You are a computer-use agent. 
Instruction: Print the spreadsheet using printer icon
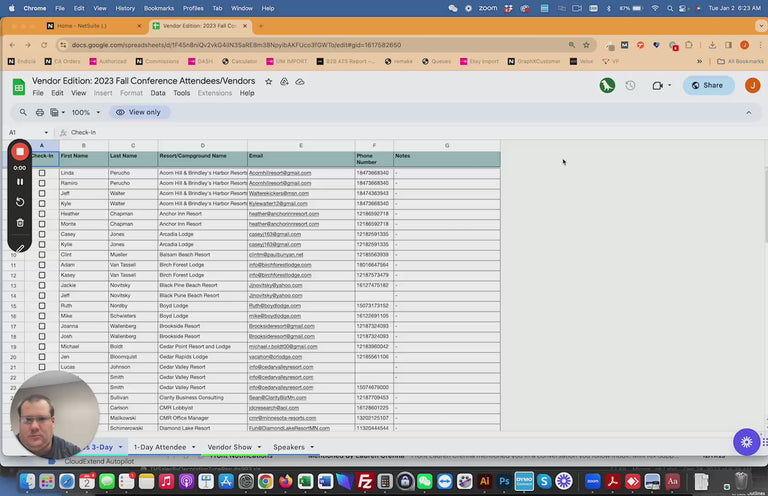(x=40, y=112)
